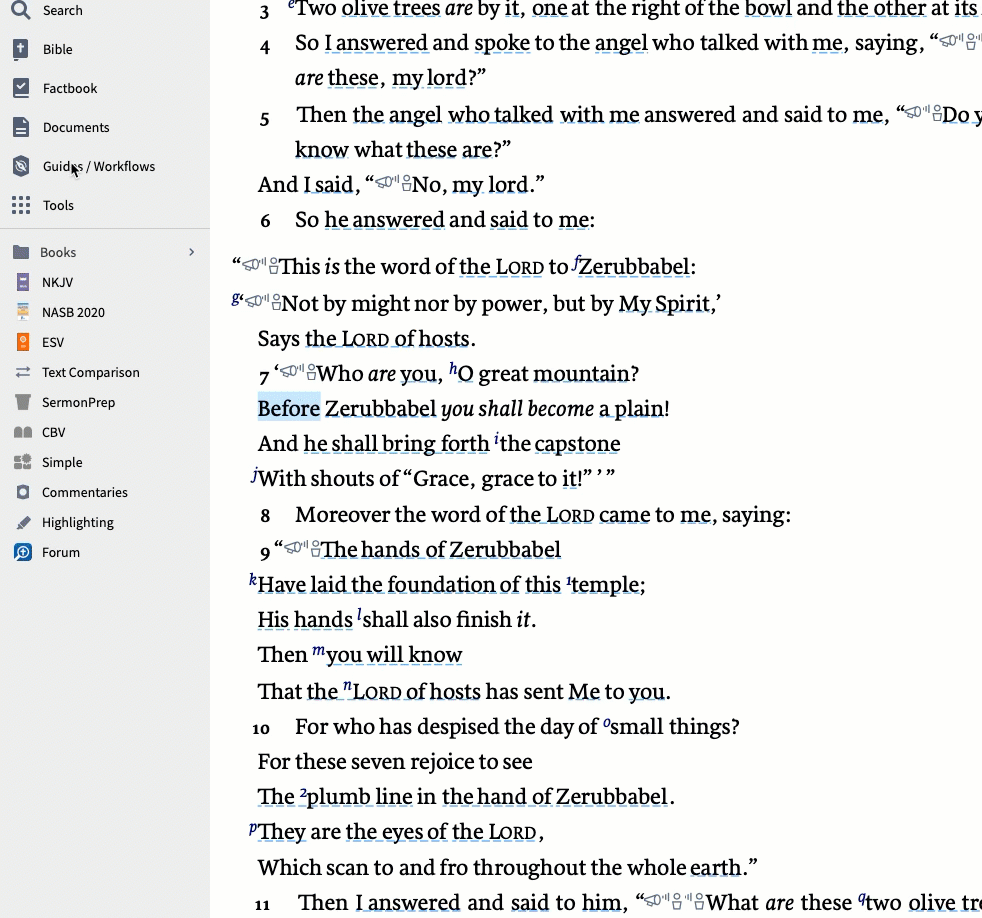This screenshot has height=918, width=982.
Task: Click the Documents page icon
Action: (x=21, y=127)
